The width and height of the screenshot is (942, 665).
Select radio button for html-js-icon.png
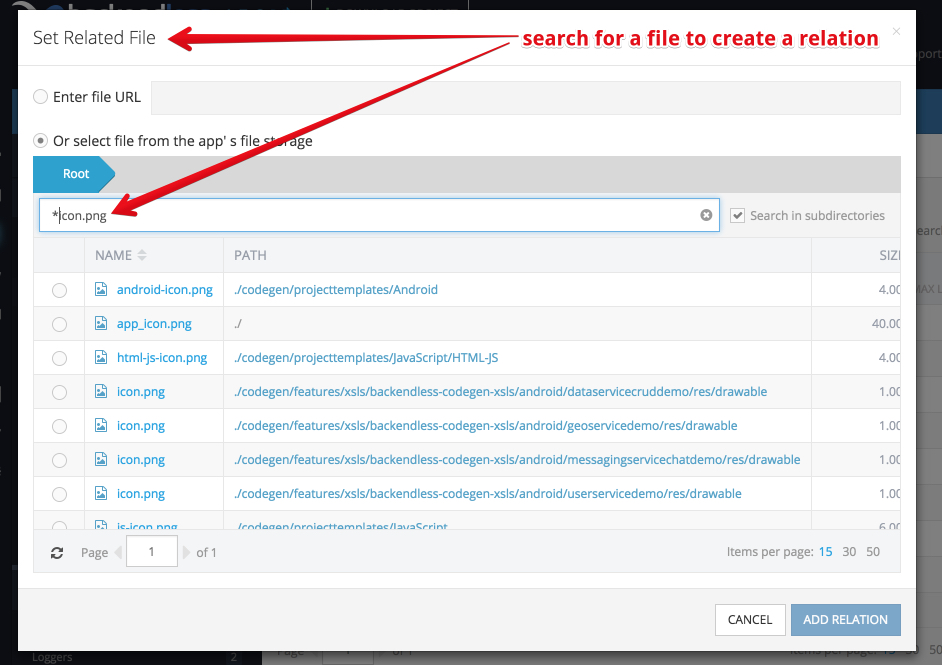tap(59, 358)
